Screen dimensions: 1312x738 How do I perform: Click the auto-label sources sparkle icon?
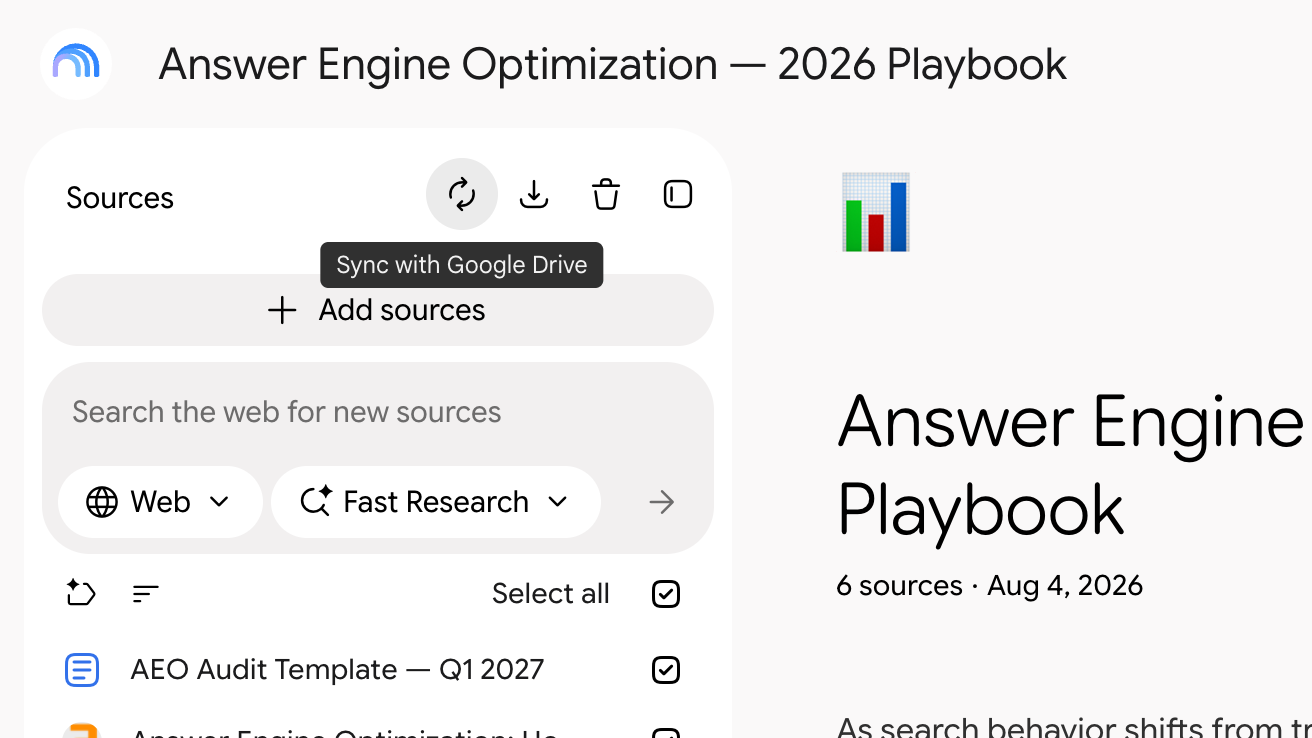(81, 594)
